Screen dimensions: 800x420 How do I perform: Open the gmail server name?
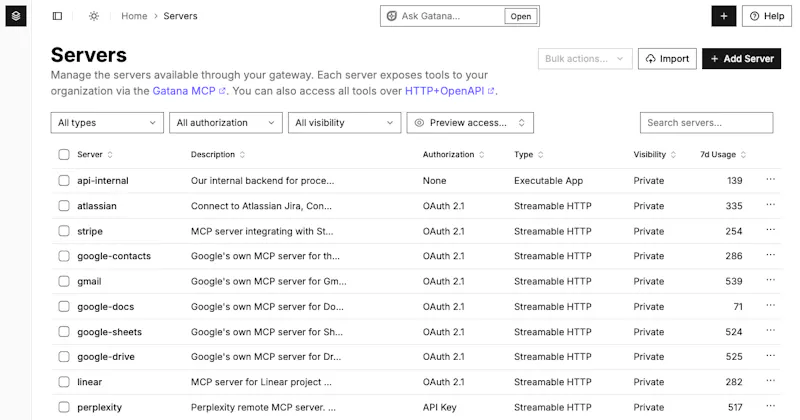89,281
